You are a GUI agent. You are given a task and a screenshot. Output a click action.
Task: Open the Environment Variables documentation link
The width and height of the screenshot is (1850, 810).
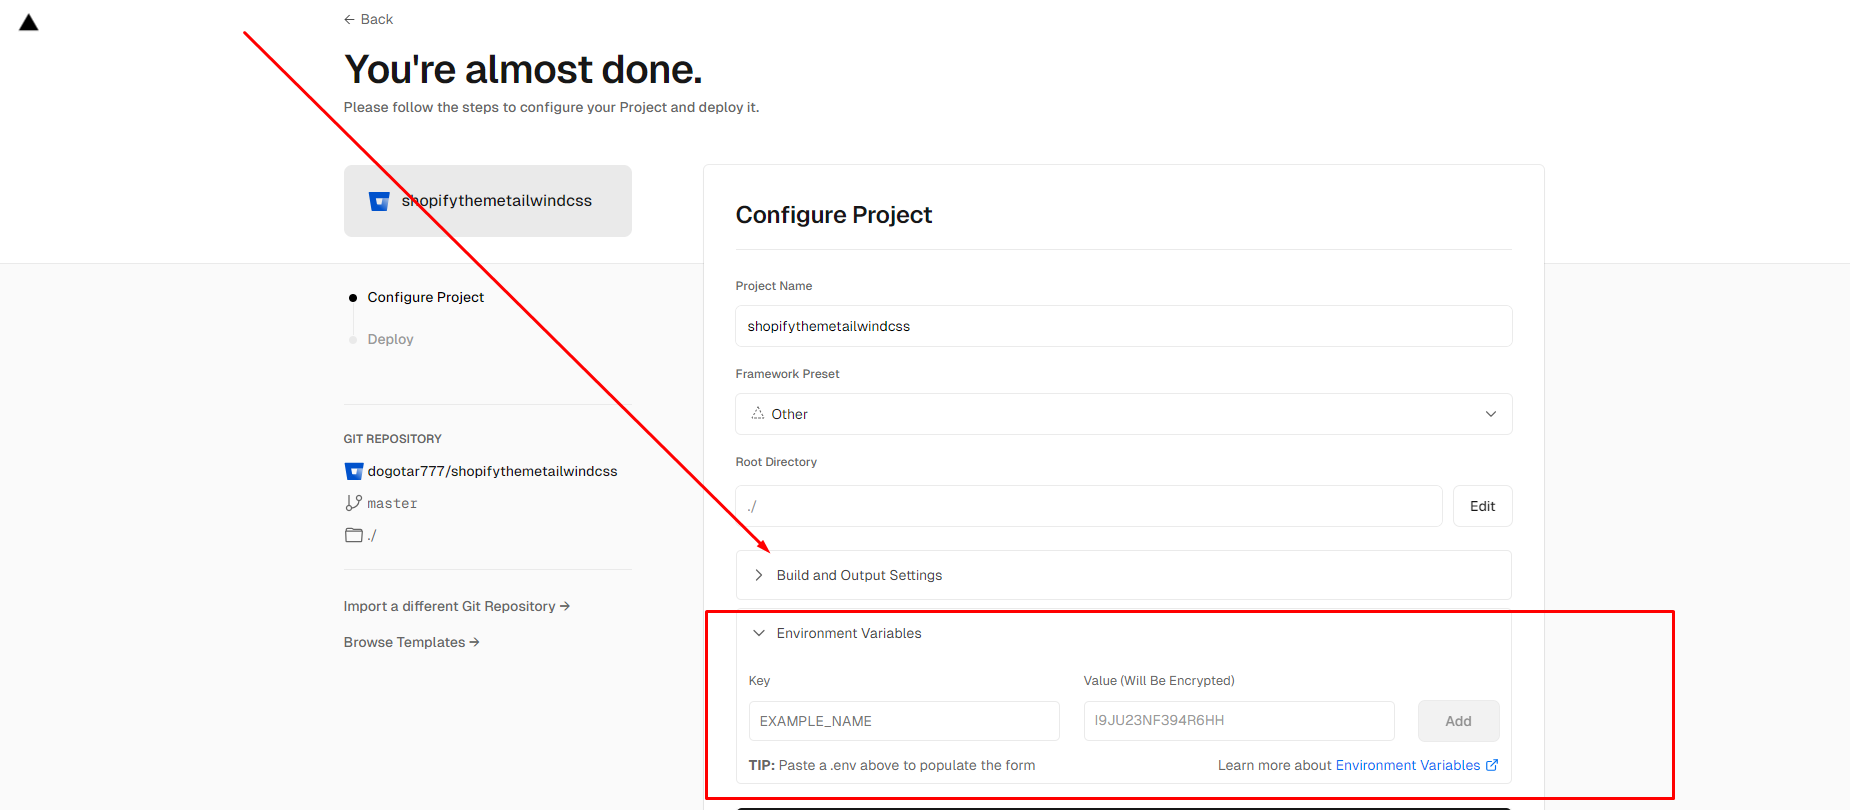1407,765
